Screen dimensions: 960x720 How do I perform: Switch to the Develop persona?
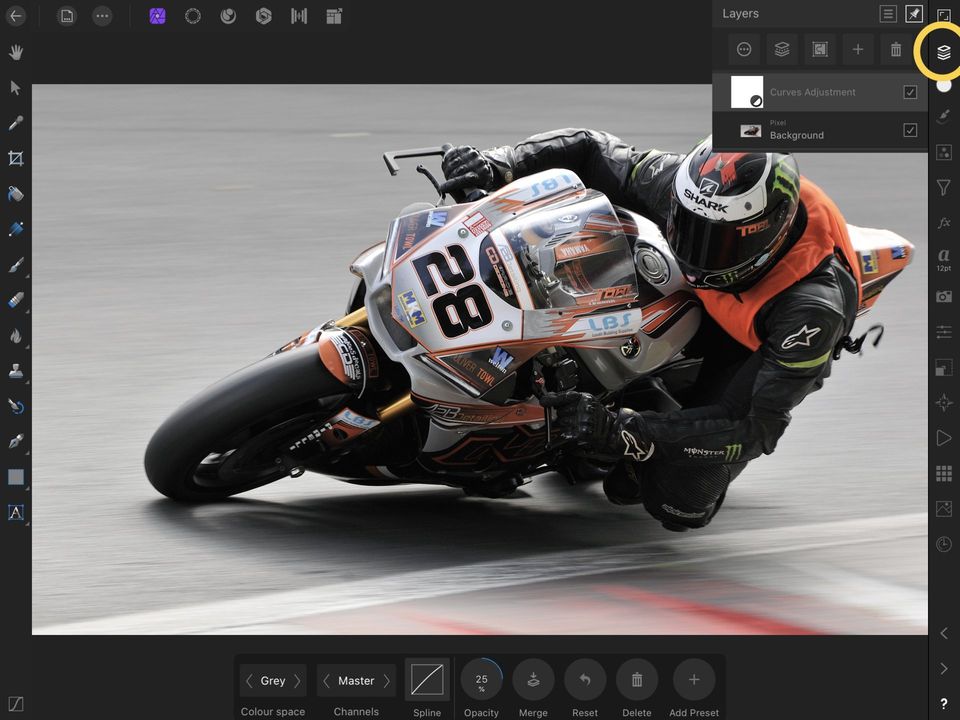263,16
